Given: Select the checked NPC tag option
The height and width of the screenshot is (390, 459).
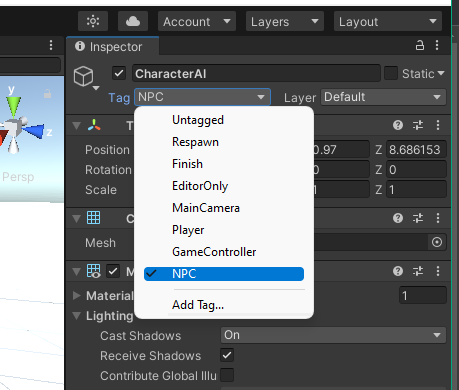Looking at the screenshot, I should pyautogui.click(x=224, y=274).
